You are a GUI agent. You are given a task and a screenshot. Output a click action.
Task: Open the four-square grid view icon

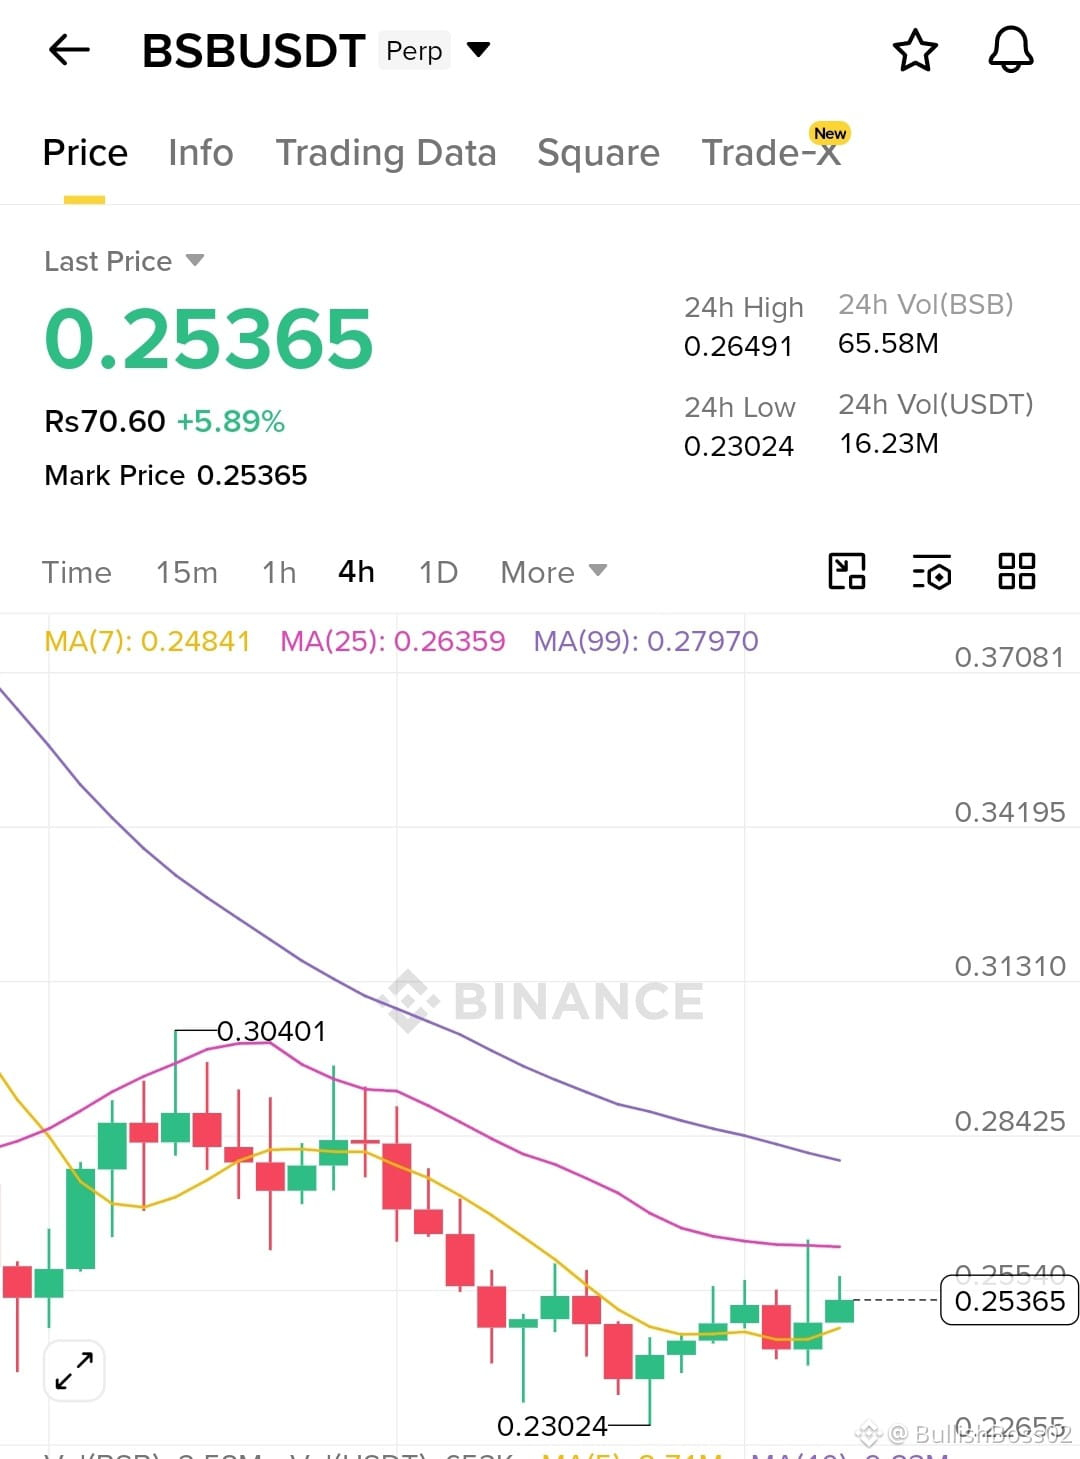(x=1017, y=572)
